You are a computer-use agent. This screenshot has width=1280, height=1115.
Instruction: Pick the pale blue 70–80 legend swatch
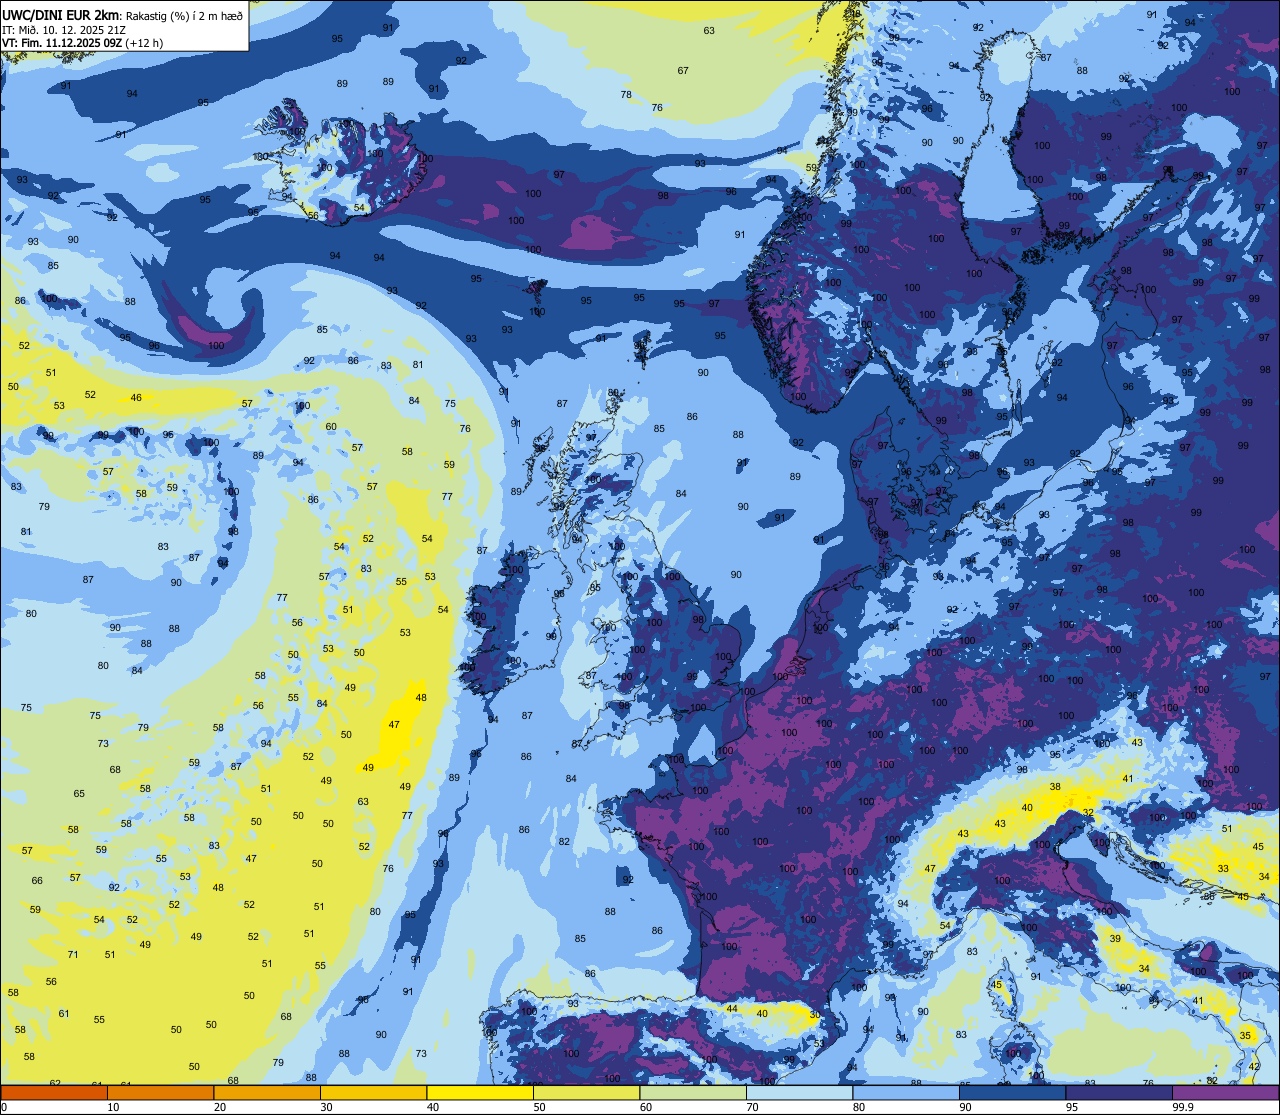click(x=799, y=1092)
